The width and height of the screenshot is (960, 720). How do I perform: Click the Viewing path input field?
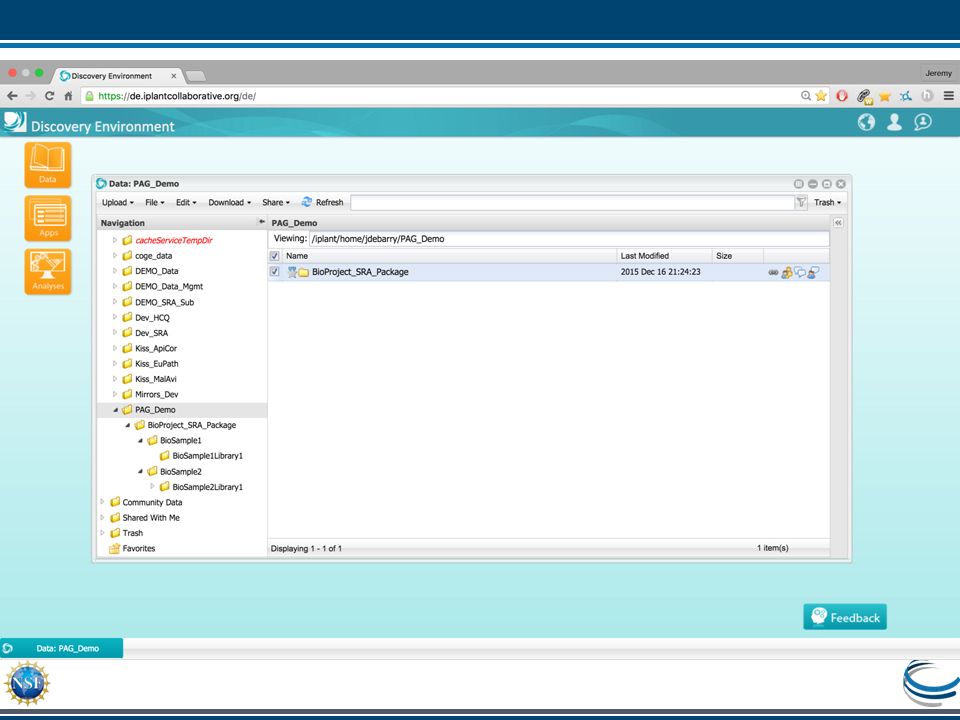(569, 239)
